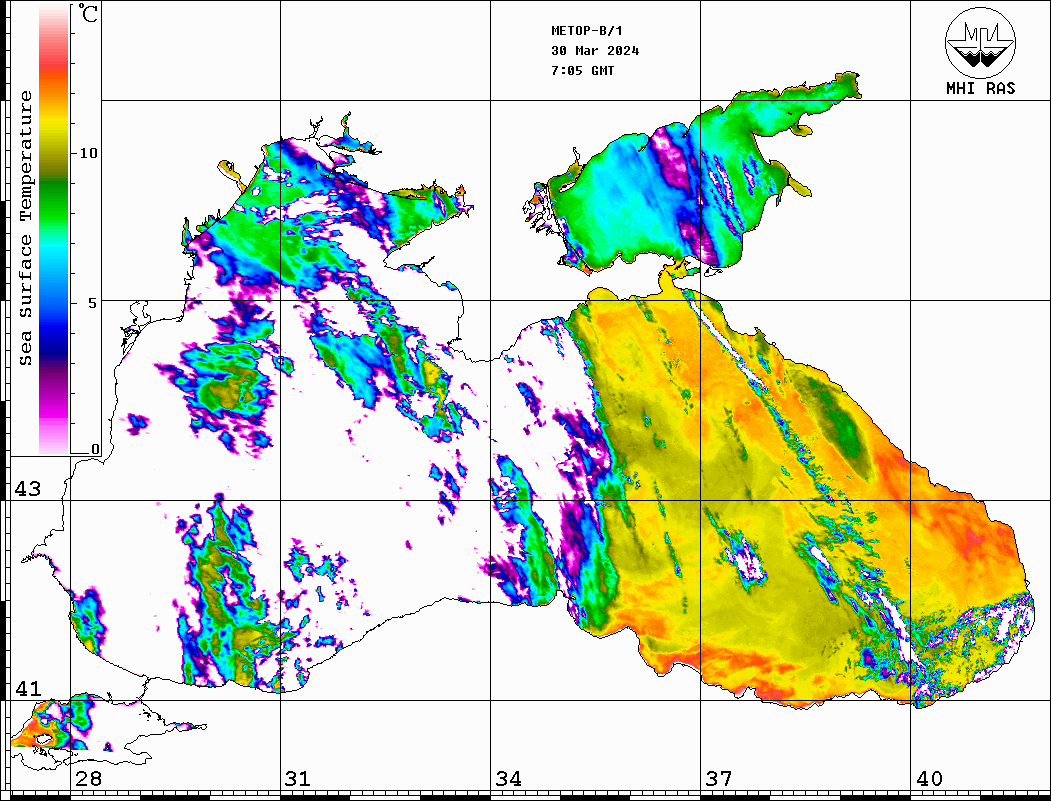Click the time '7:05 GMT'
The height and width of the screenshot is (801, 1051).
(x=582, y=70)
